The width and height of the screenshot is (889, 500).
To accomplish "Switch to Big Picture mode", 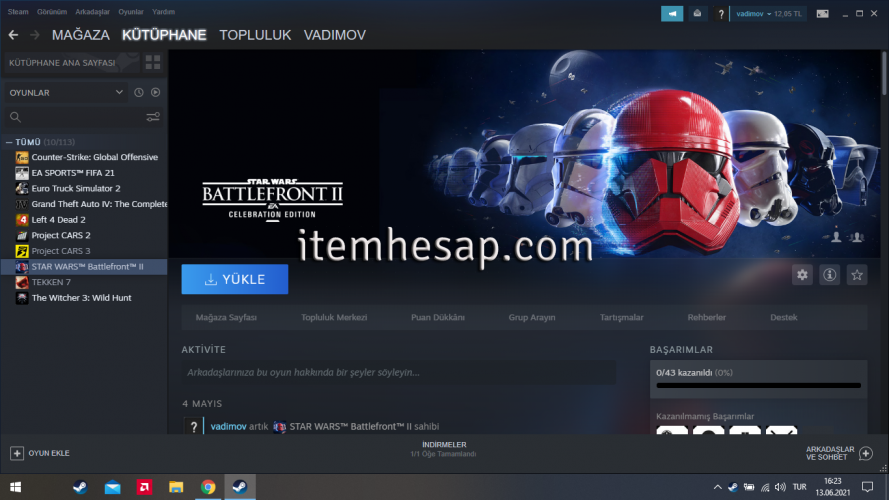I will click(822, 13).
